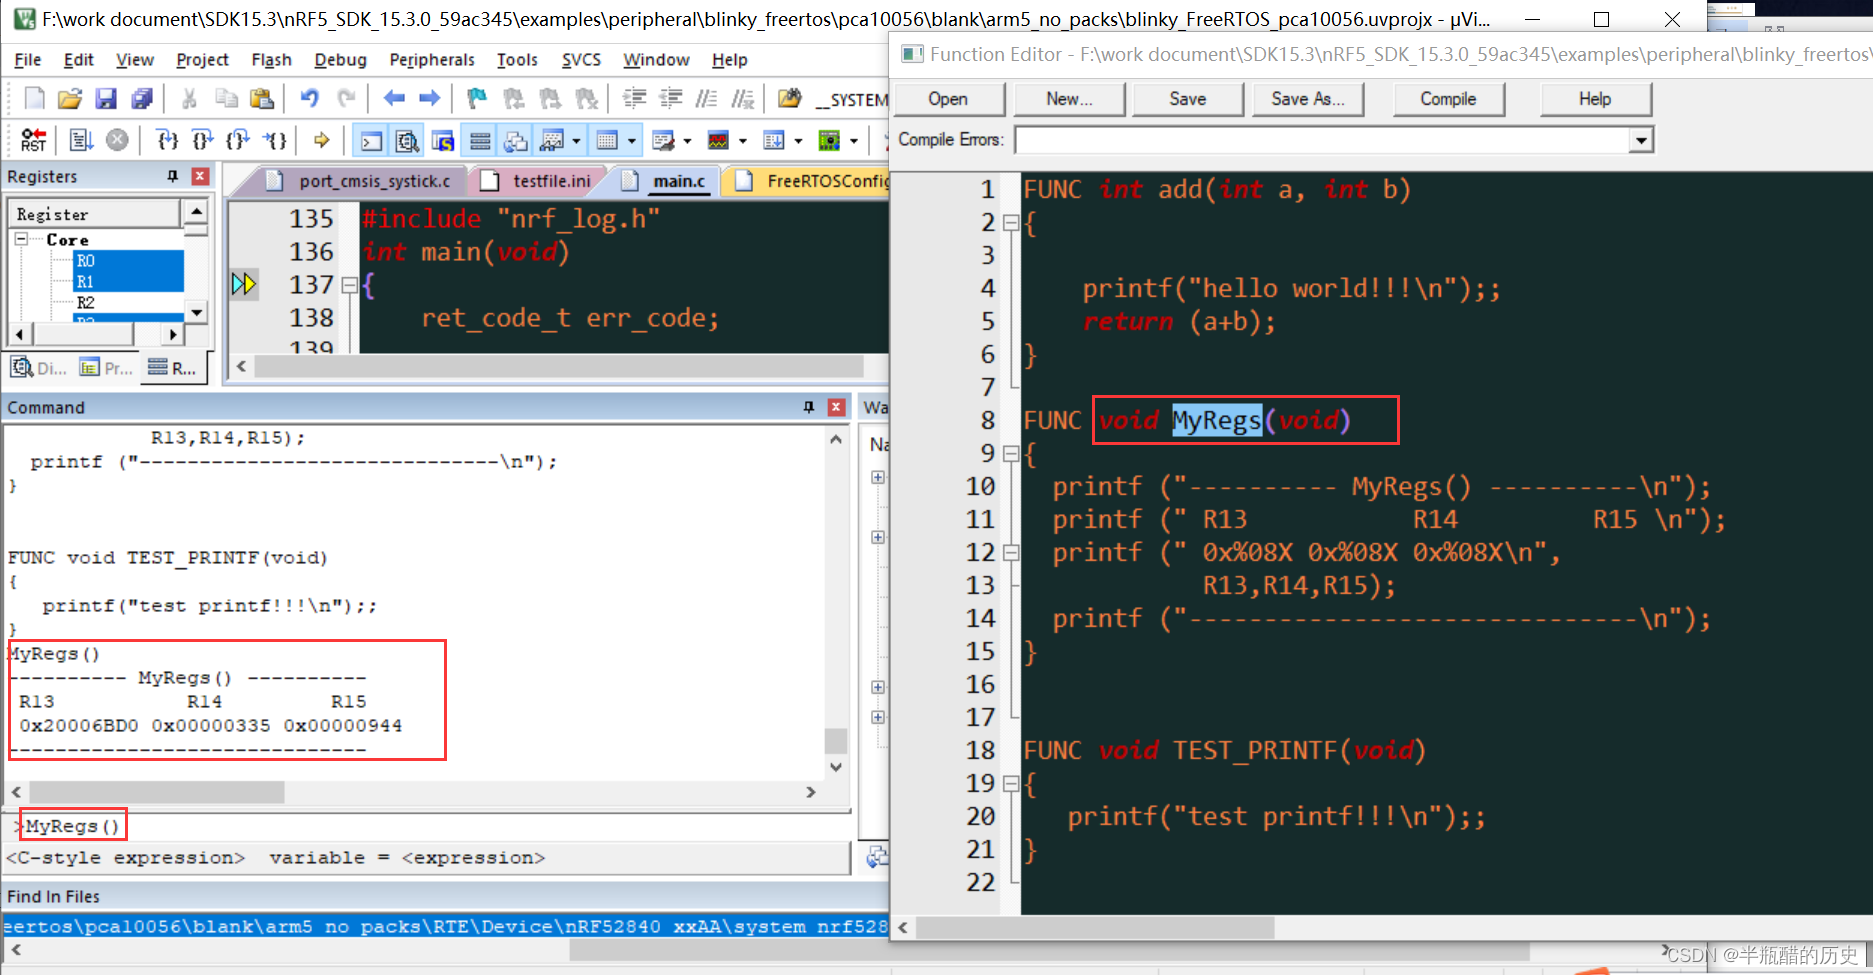Pin the Command panel with the pushpin

pyautogui.click(x=808, y=407)
